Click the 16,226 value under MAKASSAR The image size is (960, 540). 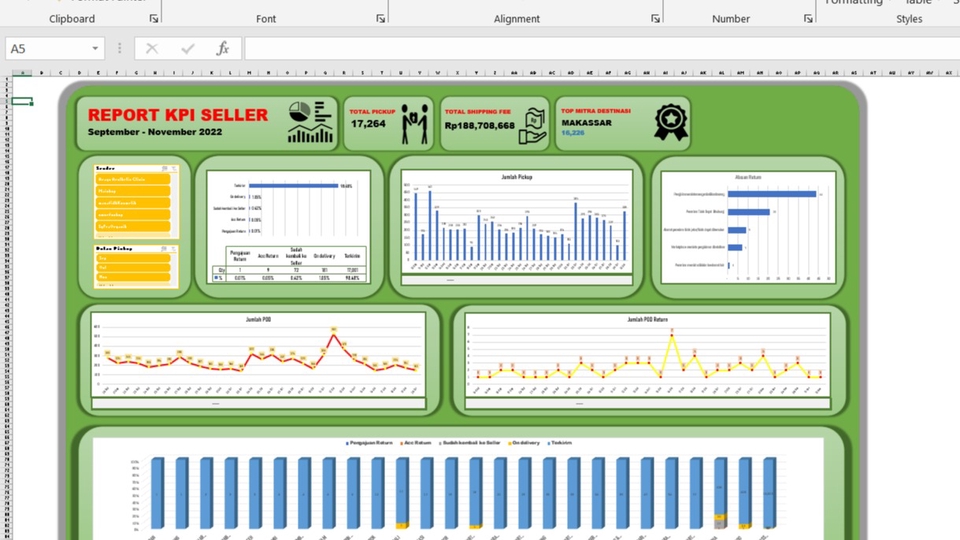click(572, 133)
